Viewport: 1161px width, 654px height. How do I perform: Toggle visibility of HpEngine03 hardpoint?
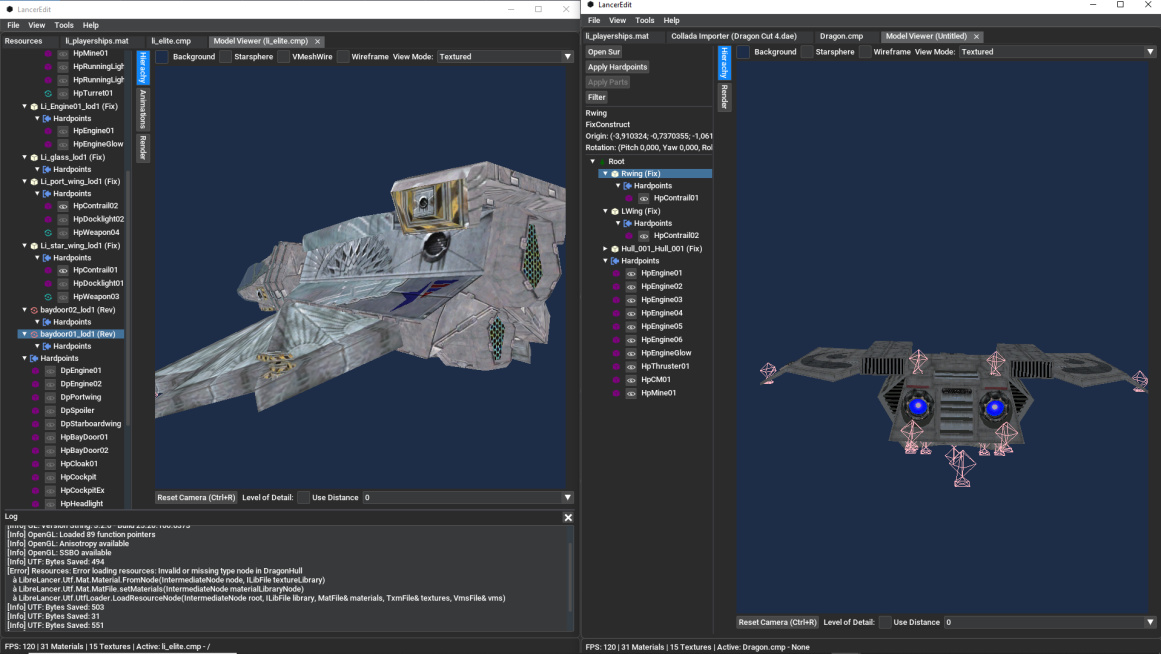631,300
